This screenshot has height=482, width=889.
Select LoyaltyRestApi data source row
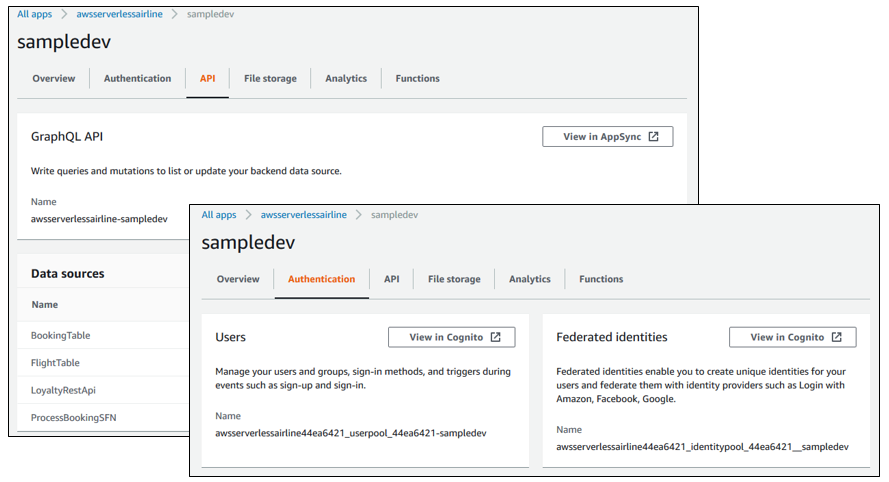(103, 390)
